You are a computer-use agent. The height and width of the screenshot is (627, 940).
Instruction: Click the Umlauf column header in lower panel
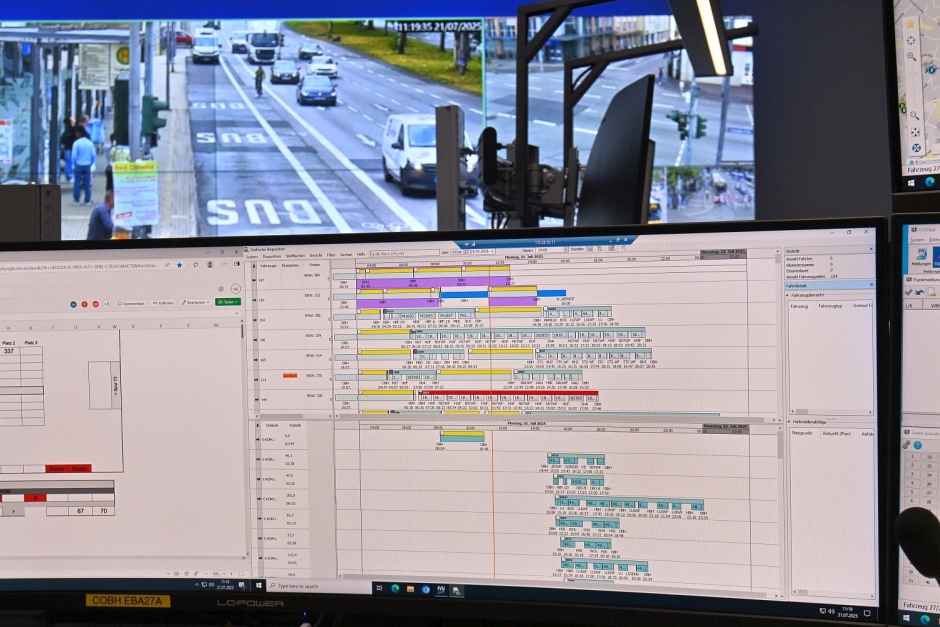point(272,426)
